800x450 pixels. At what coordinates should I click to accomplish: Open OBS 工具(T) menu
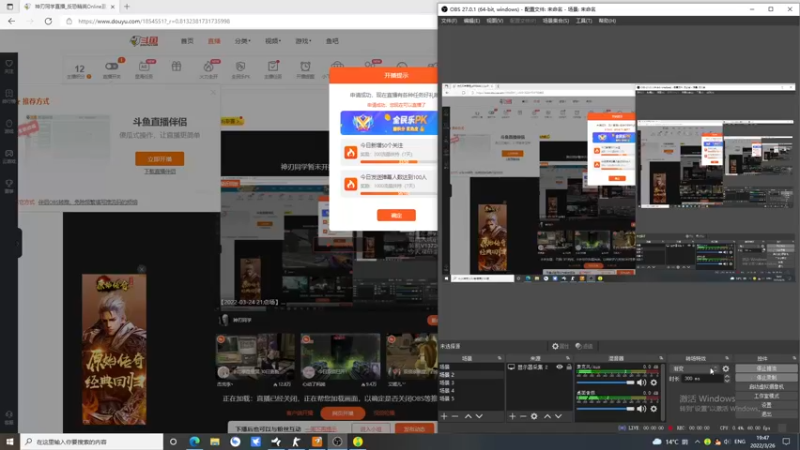[584, 21]
